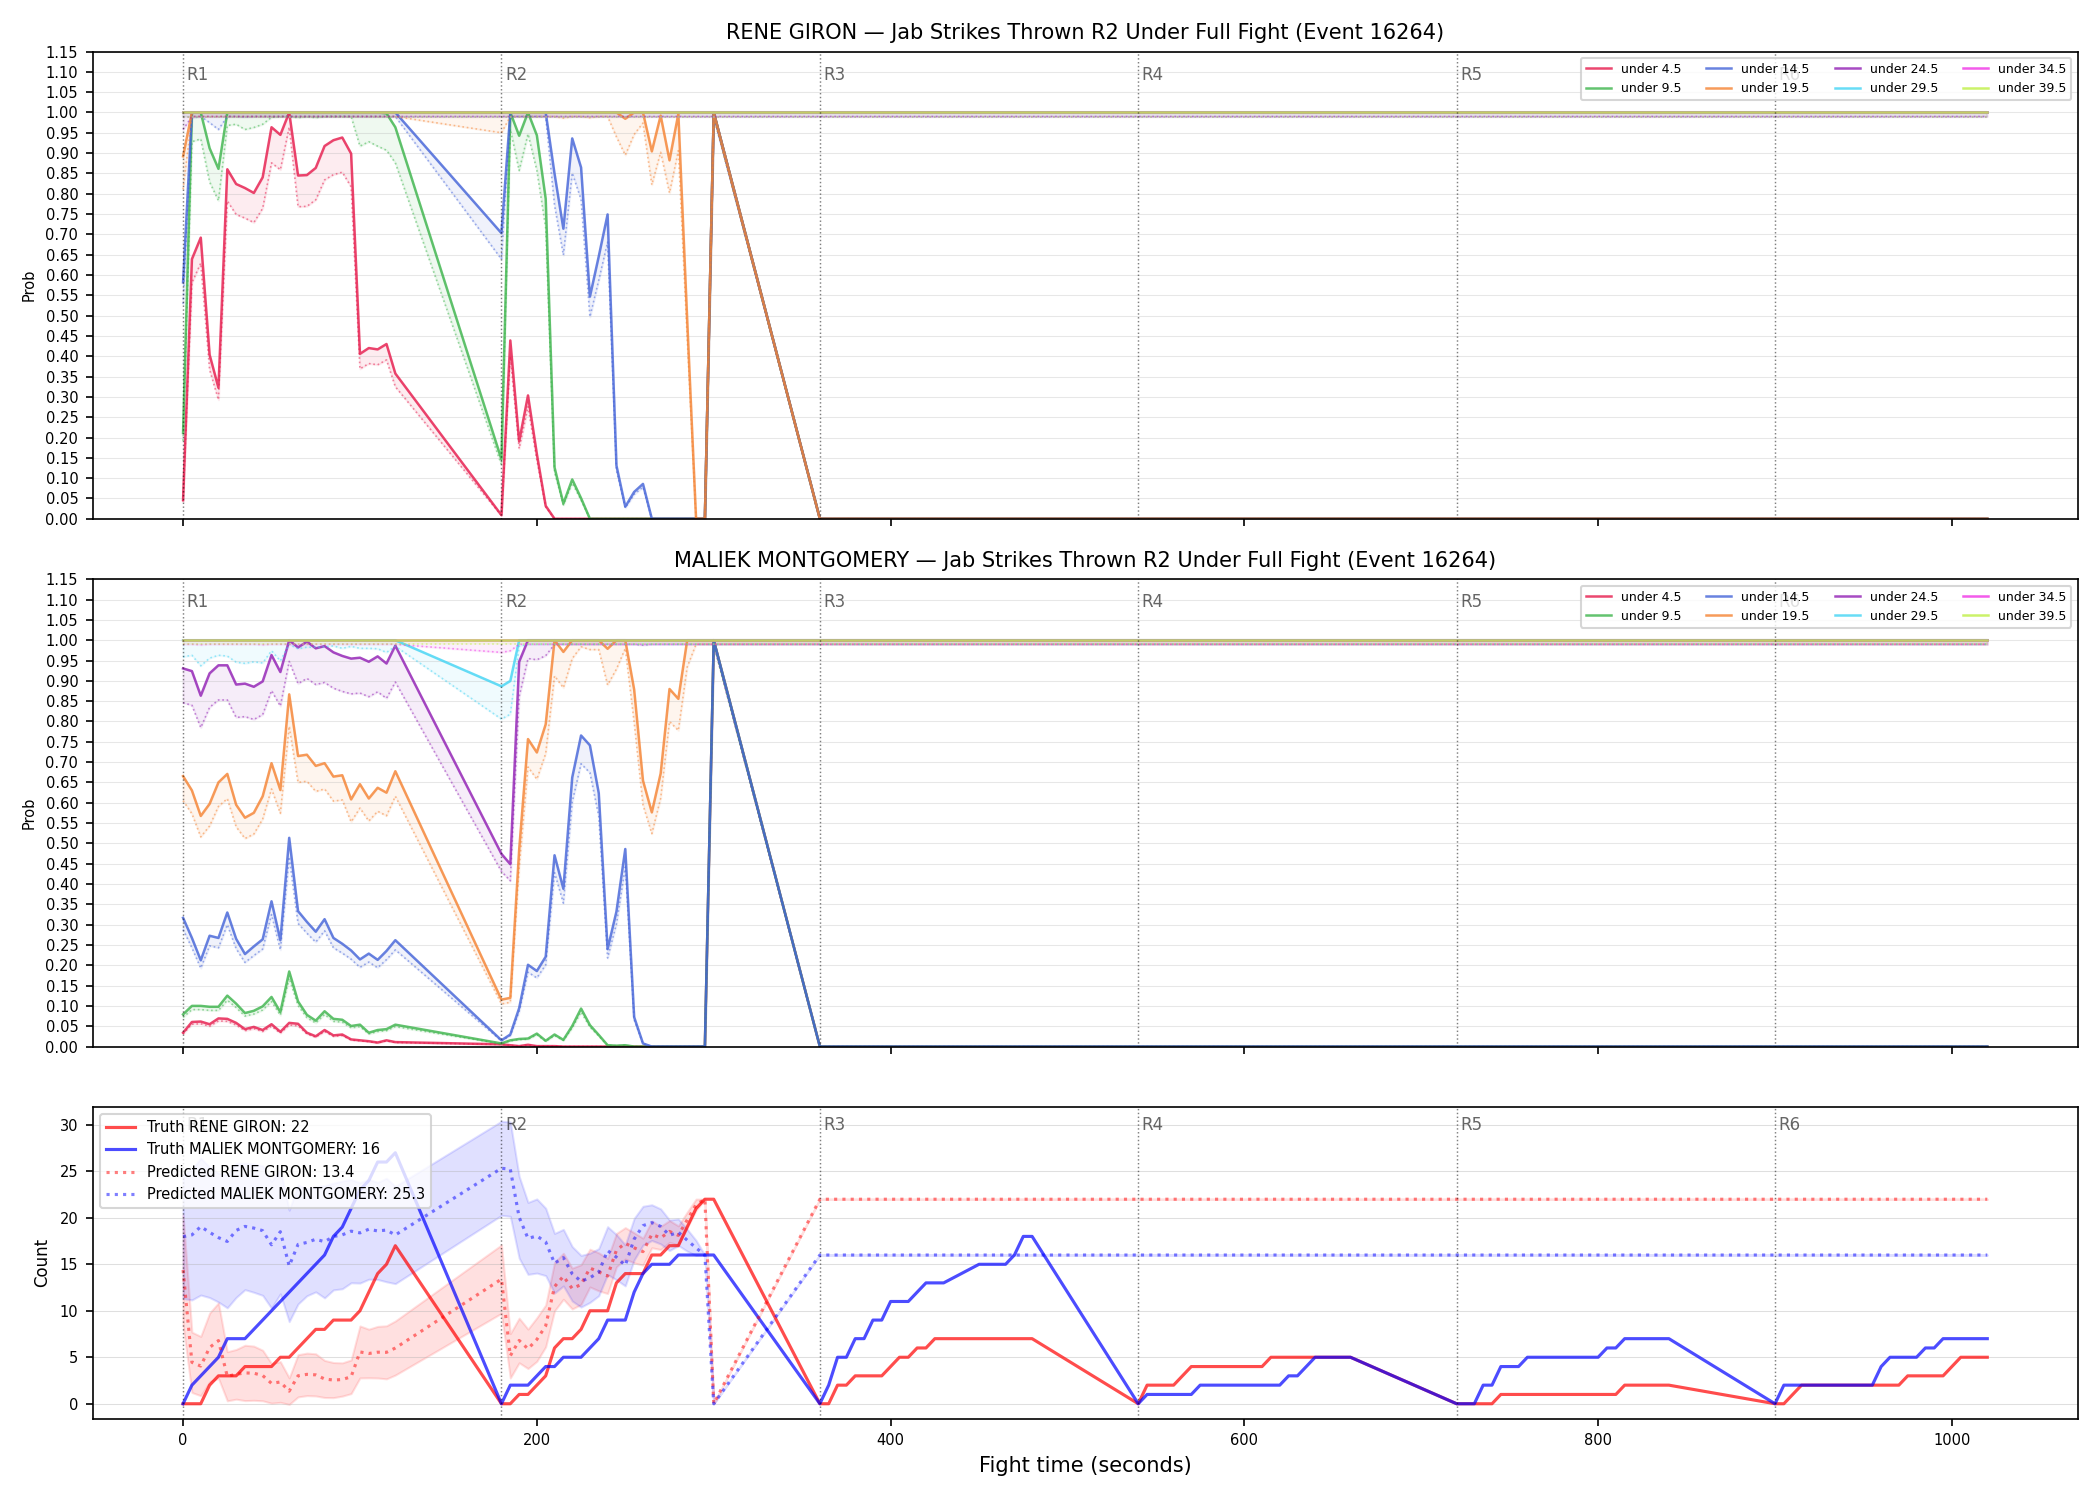2100x1500 pixels.
Task: Click x-axis tick label '200'
Action: coord(536,1440)
